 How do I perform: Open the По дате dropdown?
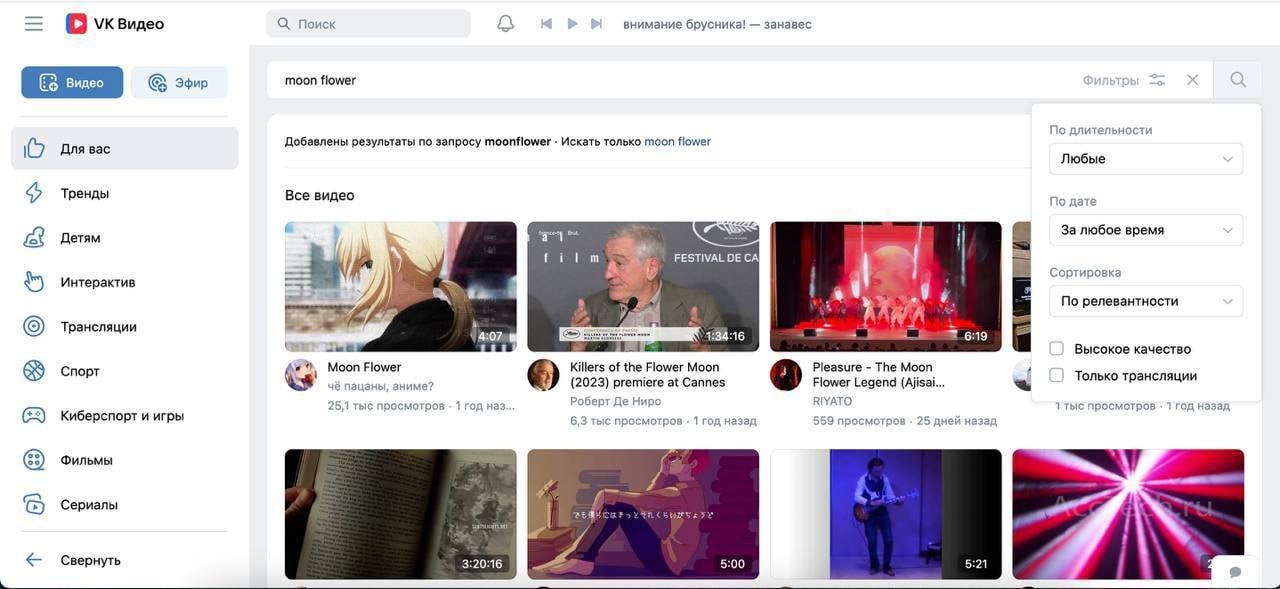point(1145,230)
